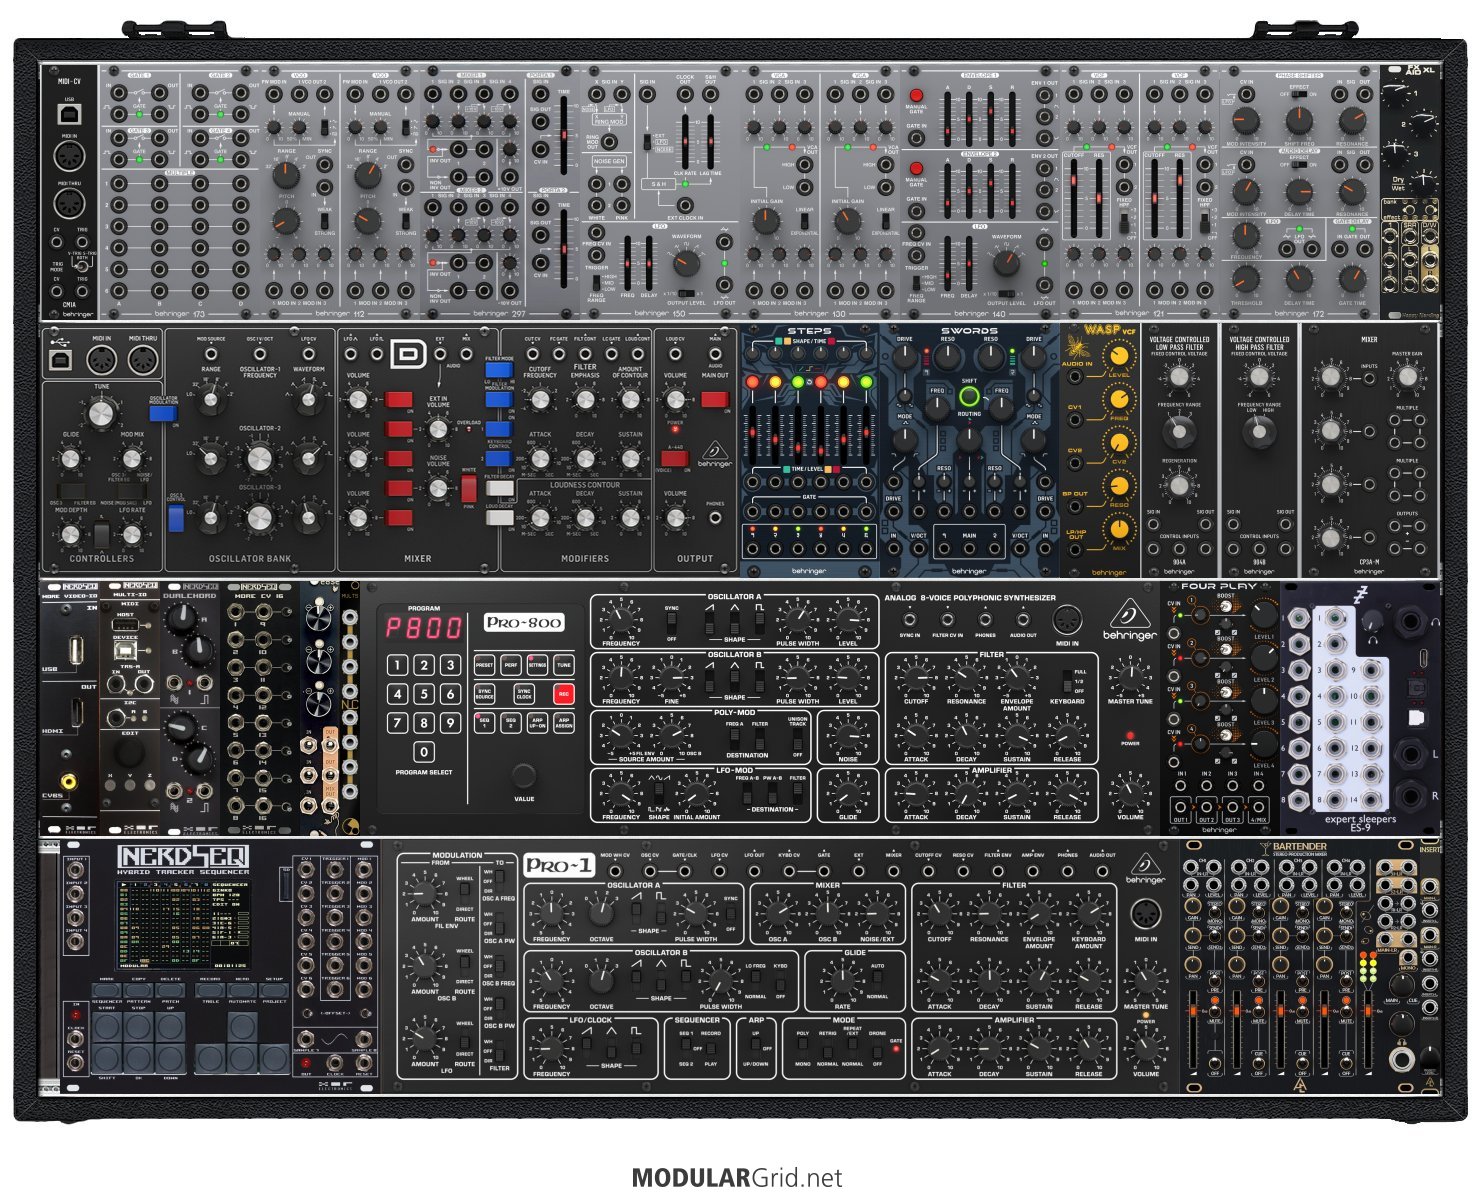Flip the red Main Out switch

[x=714, y=400]
